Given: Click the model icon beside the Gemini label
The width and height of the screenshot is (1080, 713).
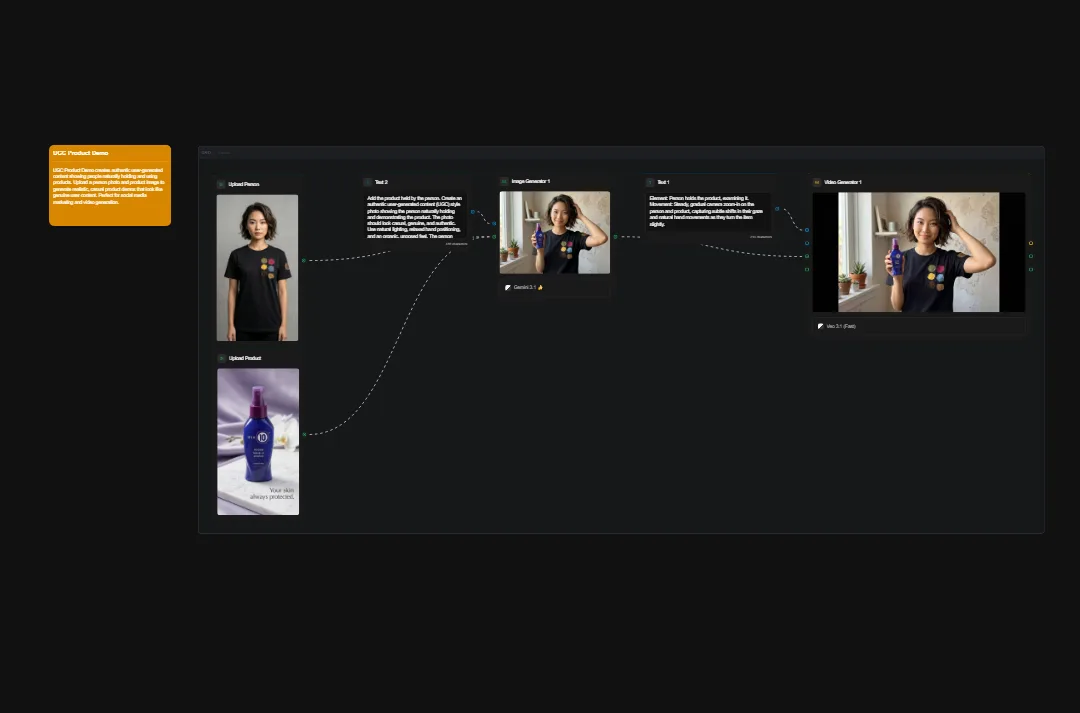Looking at the screenshot, I should 507,287.
